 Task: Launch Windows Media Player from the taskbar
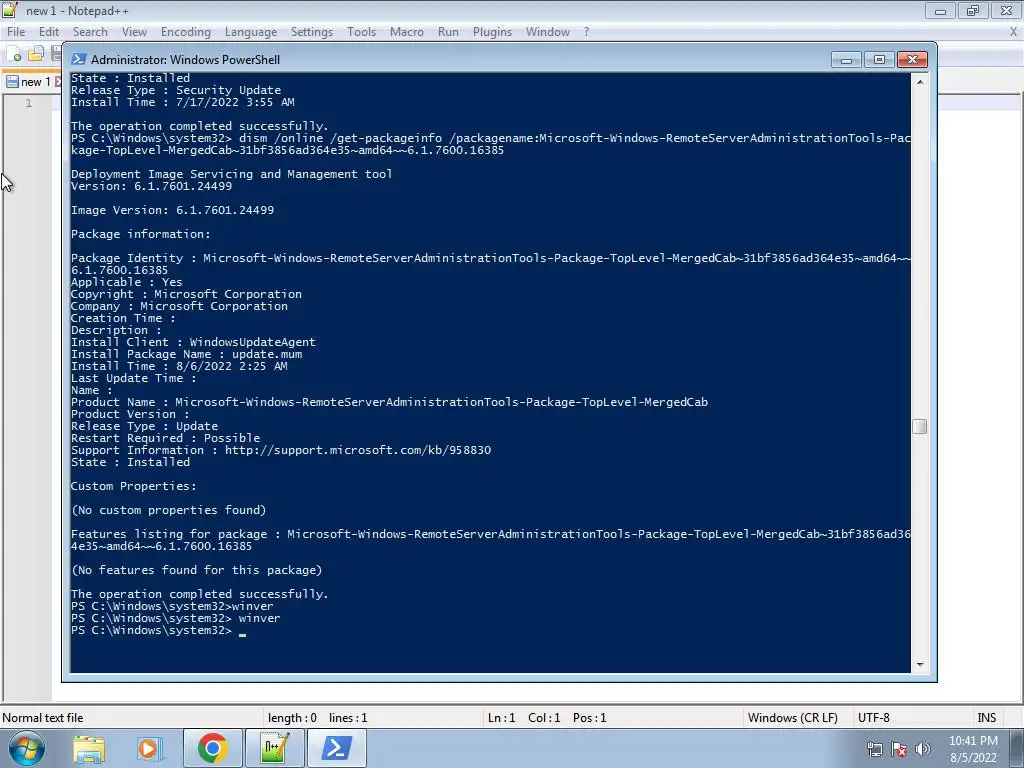148,748
